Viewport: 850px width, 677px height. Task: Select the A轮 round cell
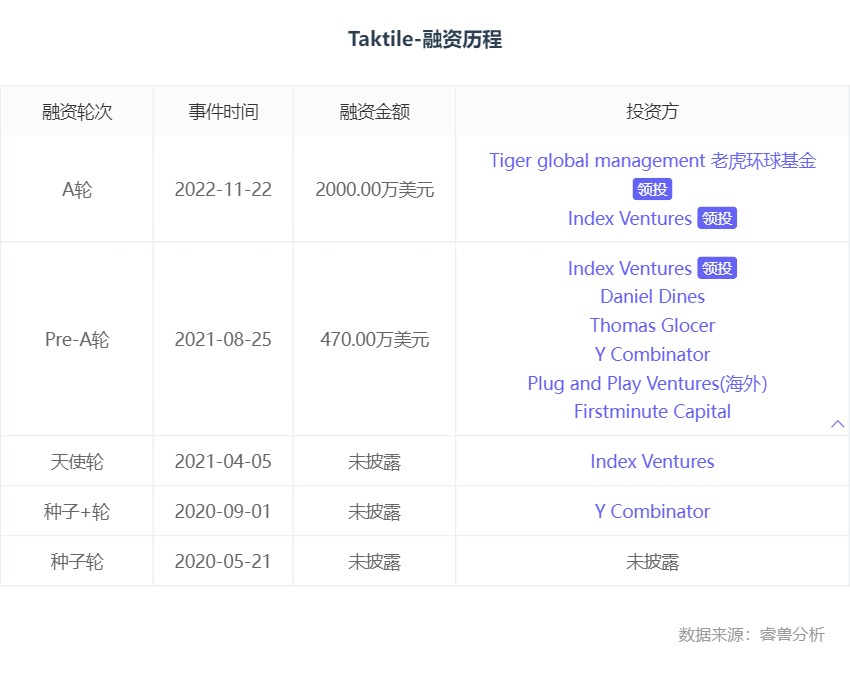(77, 190)
